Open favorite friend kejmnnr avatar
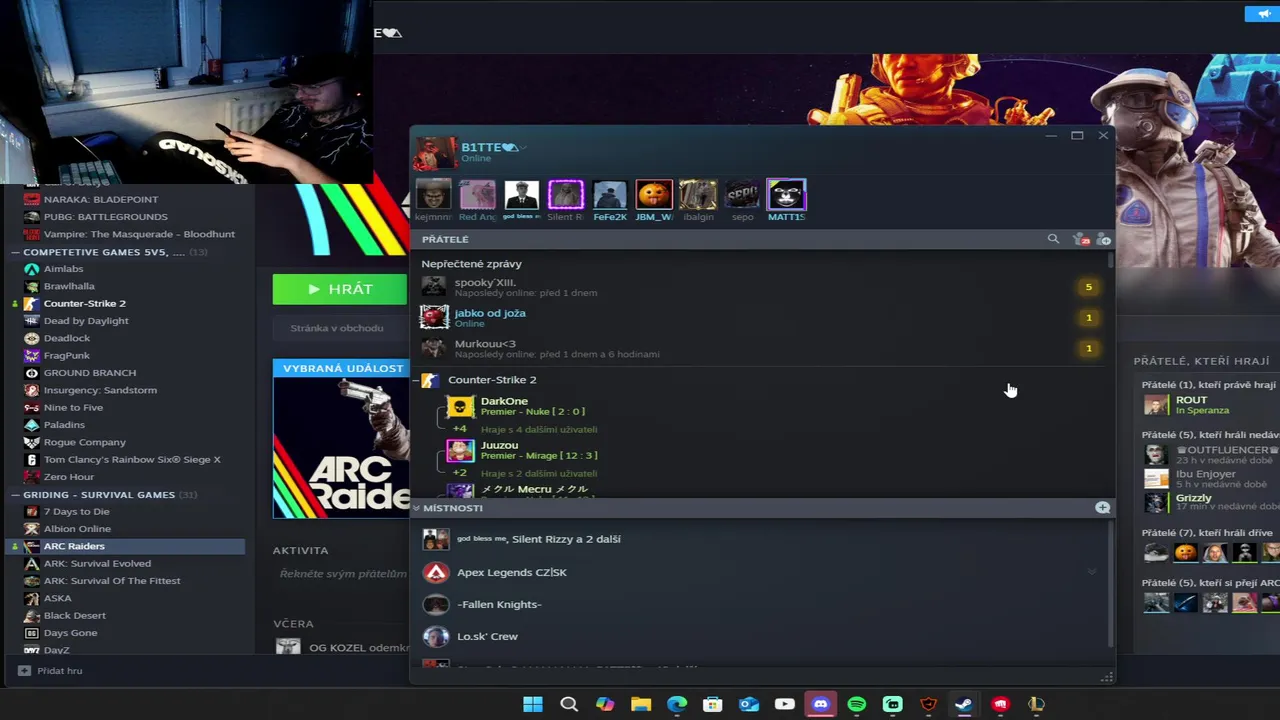 (434, 195)
